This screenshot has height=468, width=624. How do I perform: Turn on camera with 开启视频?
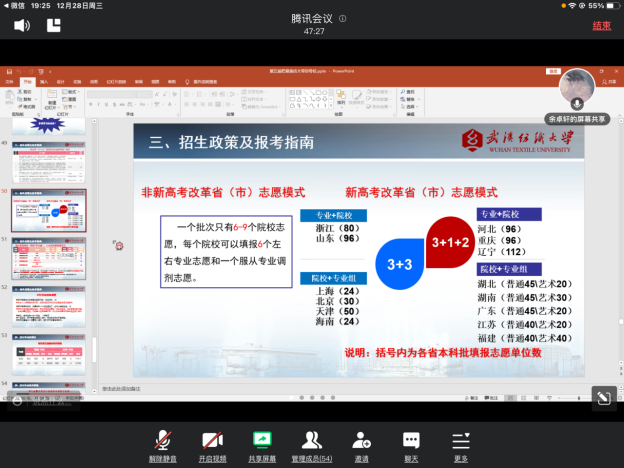click(212, 443)
